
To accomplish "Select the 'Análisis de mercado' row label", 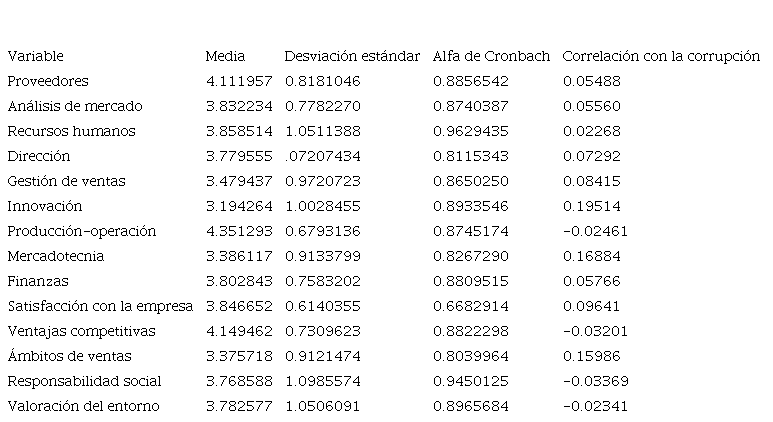I will (75, 106).
